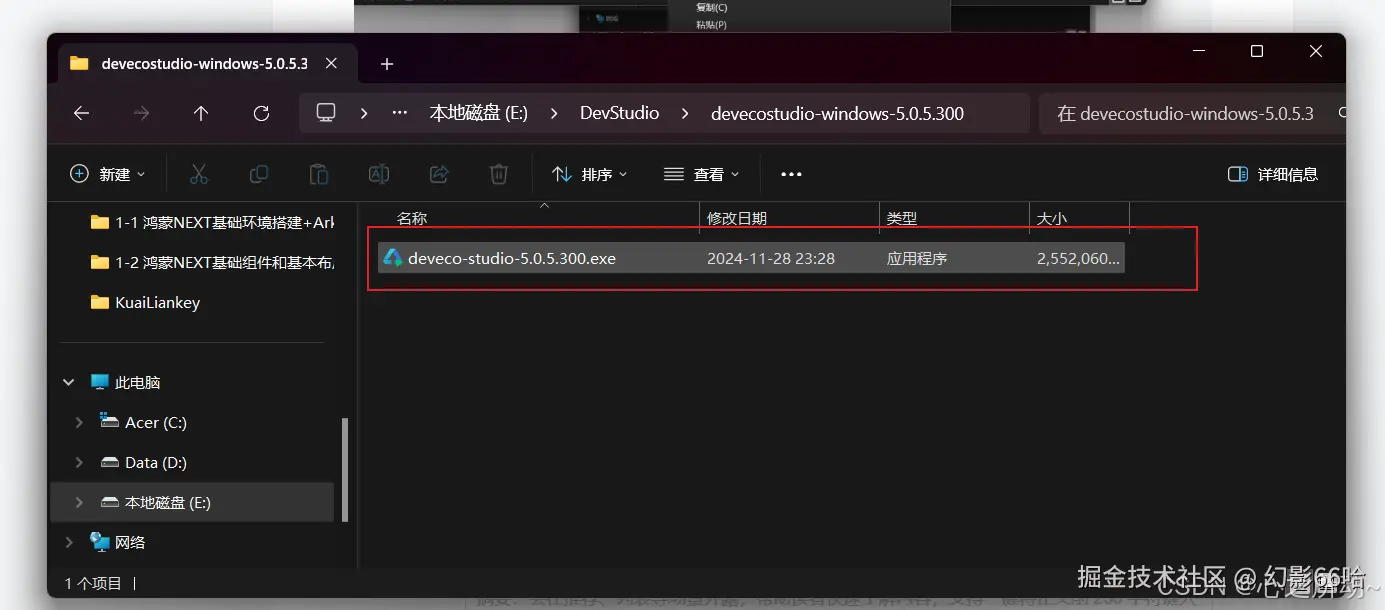The height and width of the screenshot is (610, 1385).
Task: Click the Paste clipboard icon
Action: tap(319, 174)
